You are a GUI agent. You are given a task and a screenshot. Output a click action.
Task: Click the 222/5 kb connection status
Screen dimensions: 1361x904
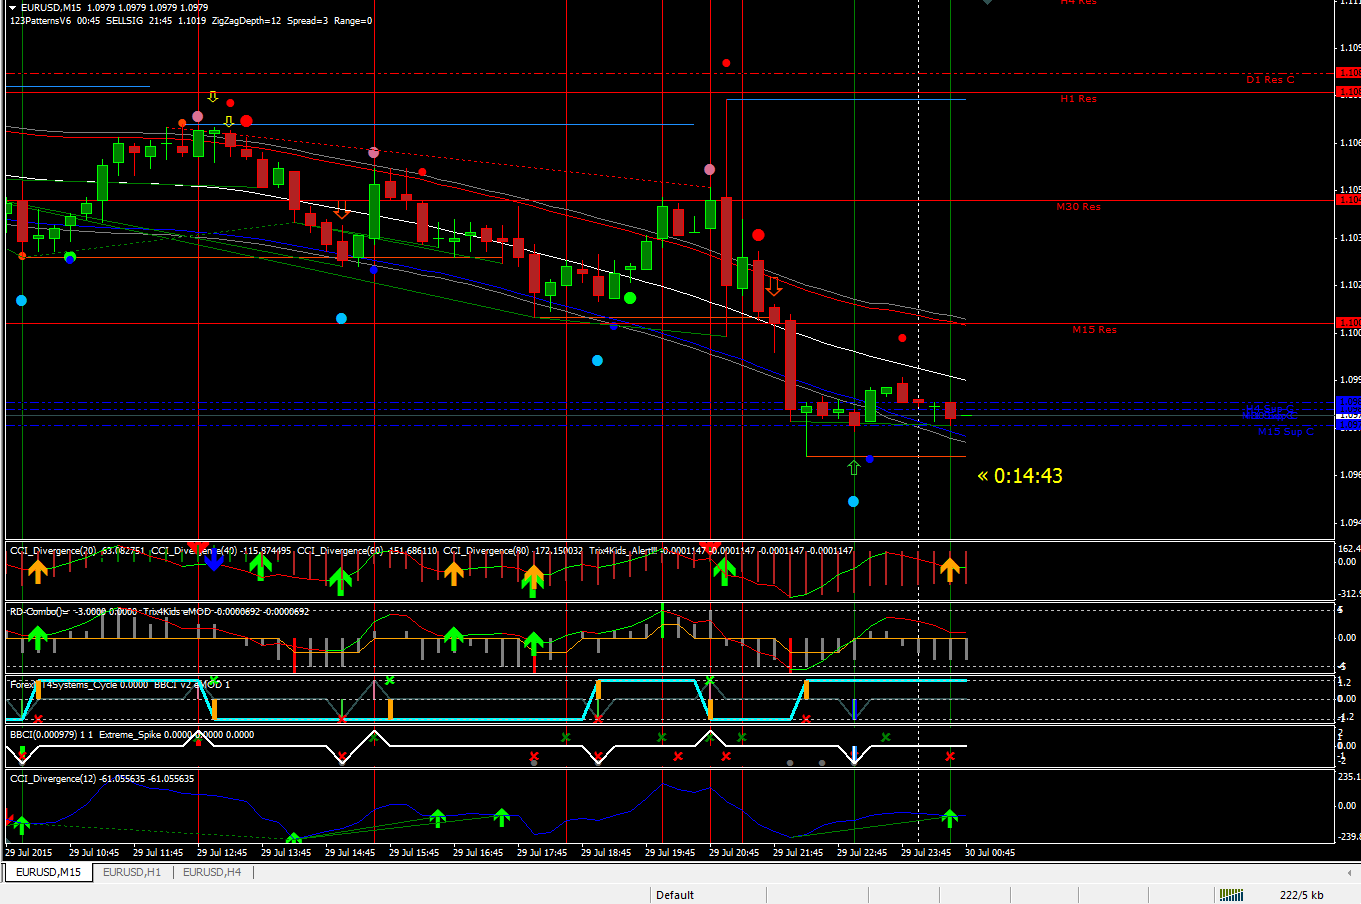point(1301,895)
